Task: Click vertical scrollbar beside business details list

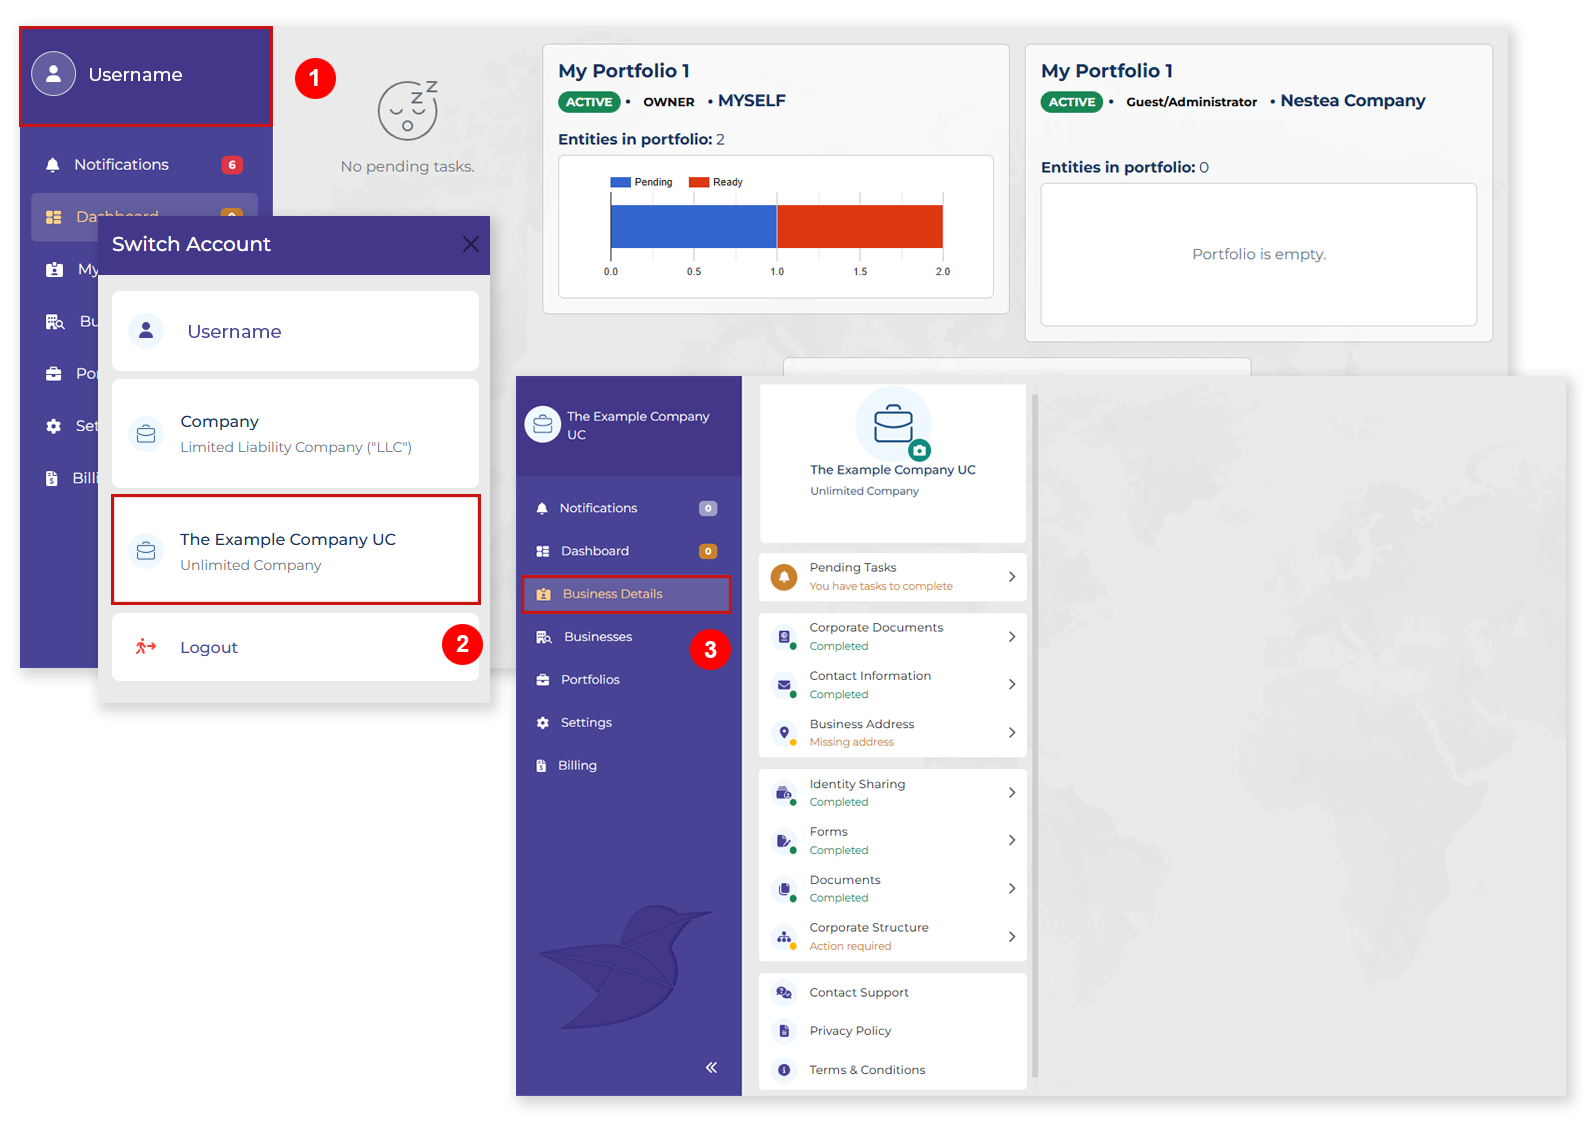Action: pyautogui.click(x=1035, y=736)
